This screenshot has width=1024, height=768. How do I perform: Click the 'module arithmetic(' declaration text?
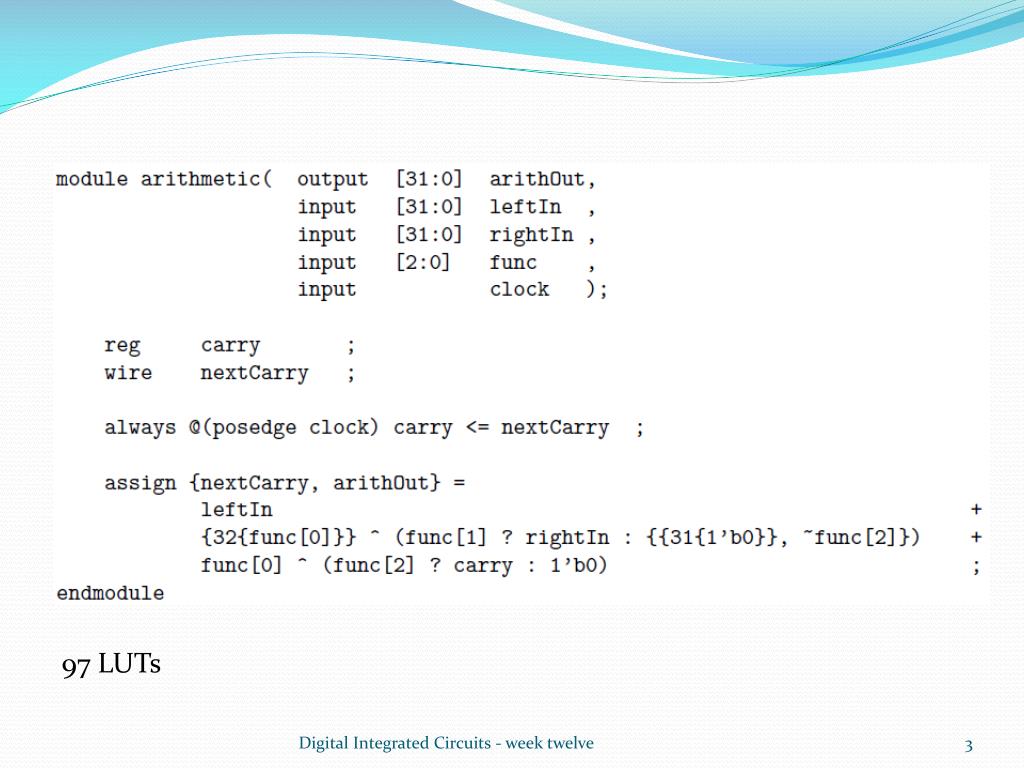pos(164,180)
